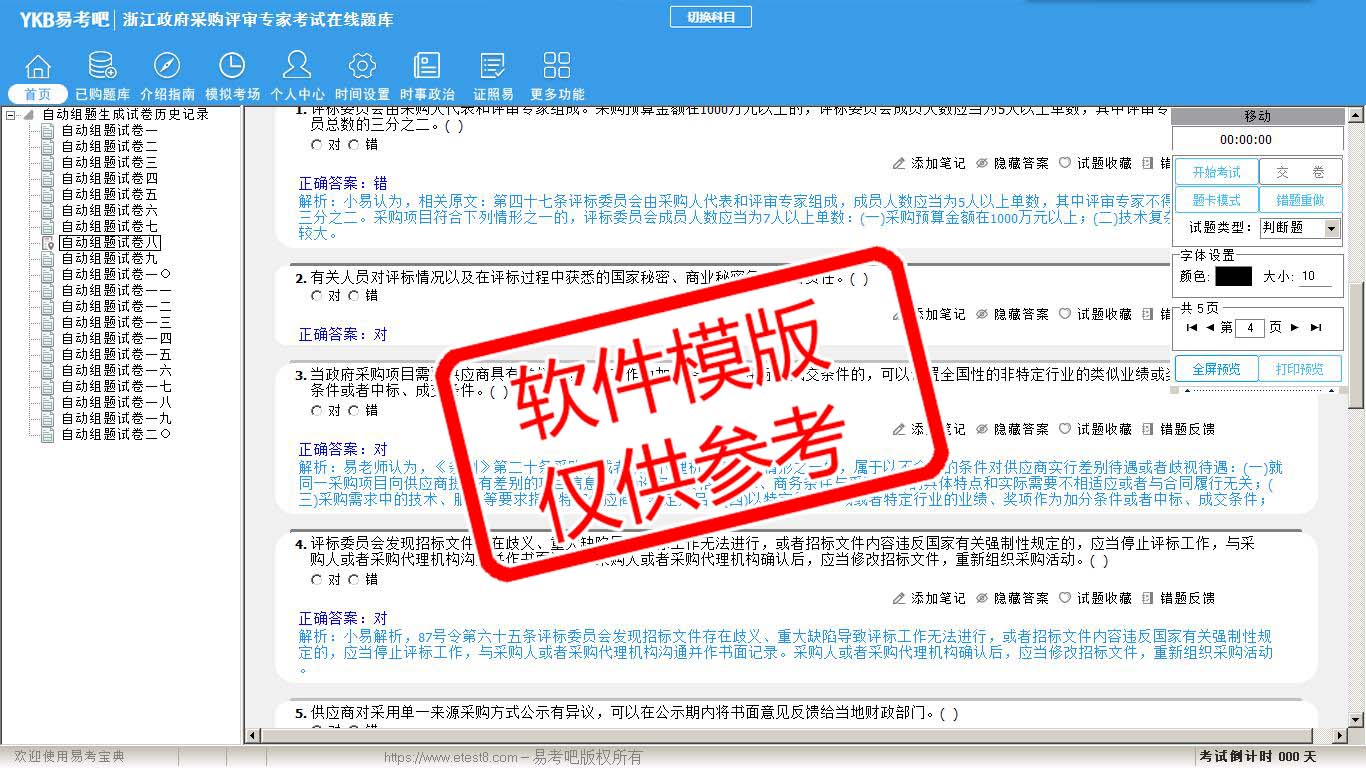Go to 个人中心 user icon
1366x768 pixels.
click(297, 67)
